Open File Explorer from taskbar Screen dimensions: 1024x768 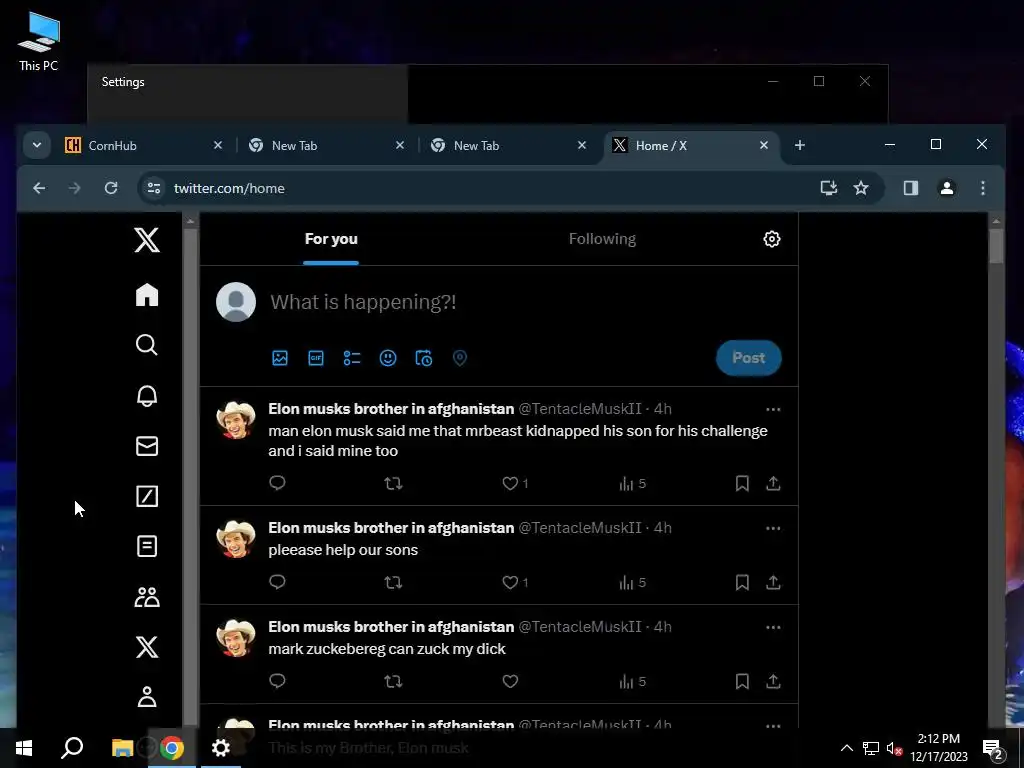(x=122, y=748)
